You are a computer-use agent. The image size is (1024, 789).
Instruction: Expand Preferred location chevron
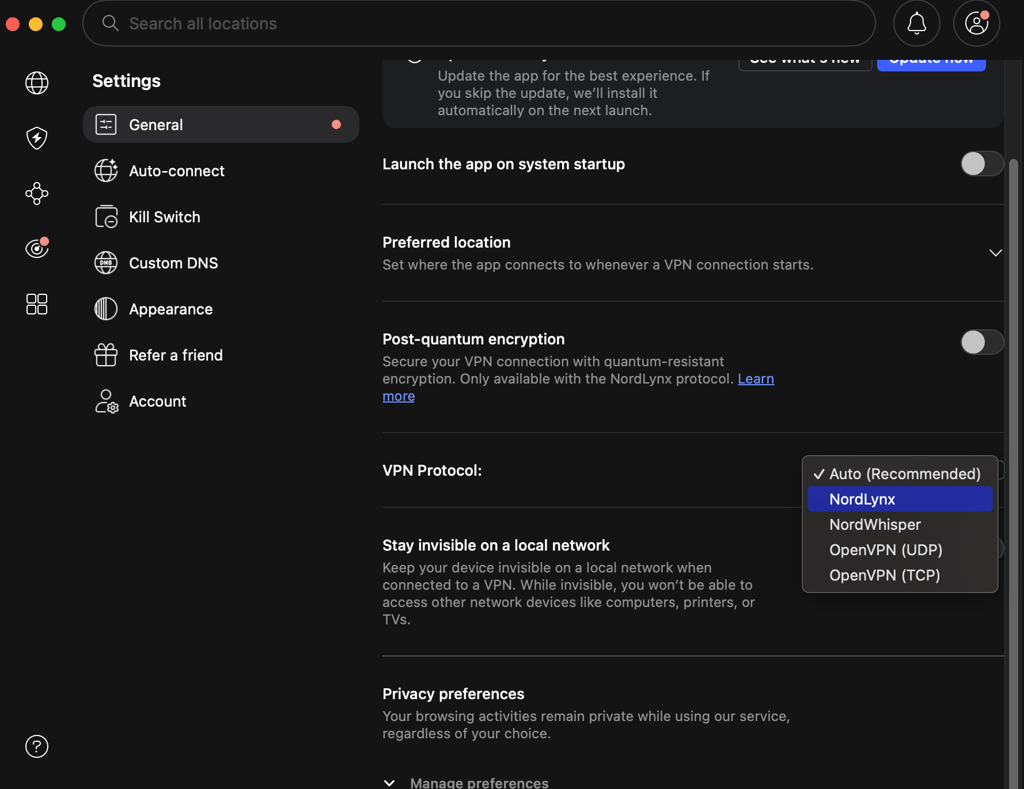[995, 253]
